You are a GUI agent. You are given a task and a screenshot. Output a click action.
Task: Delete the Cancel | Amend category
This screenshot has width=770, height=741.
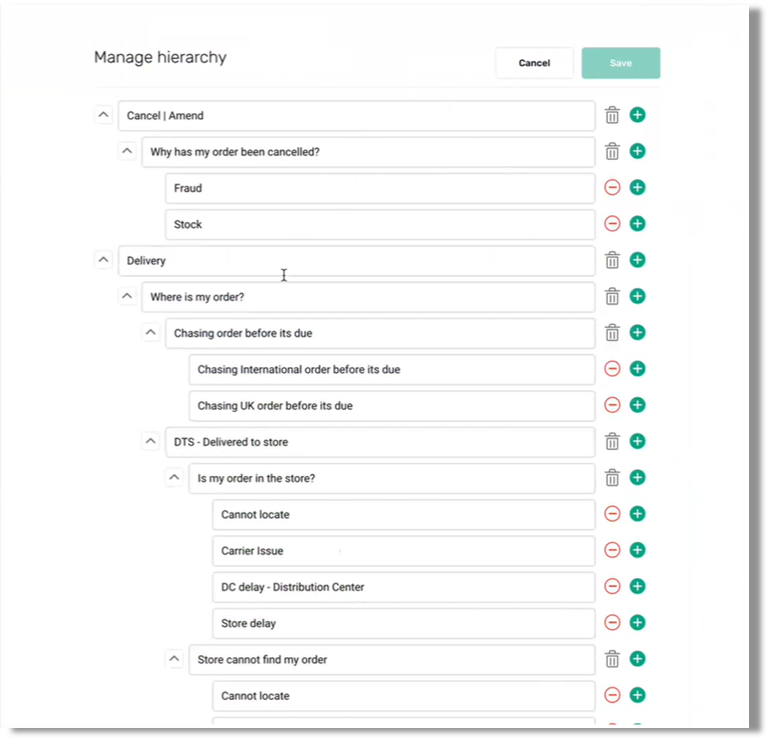[612, 115]
